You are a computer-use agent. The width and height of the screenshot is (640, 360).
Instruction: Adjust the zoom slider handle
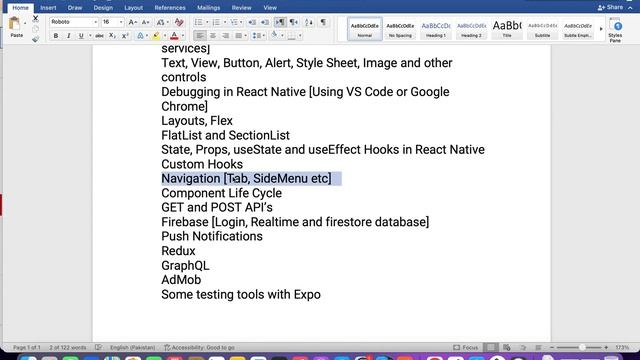(x=582, y=347)
